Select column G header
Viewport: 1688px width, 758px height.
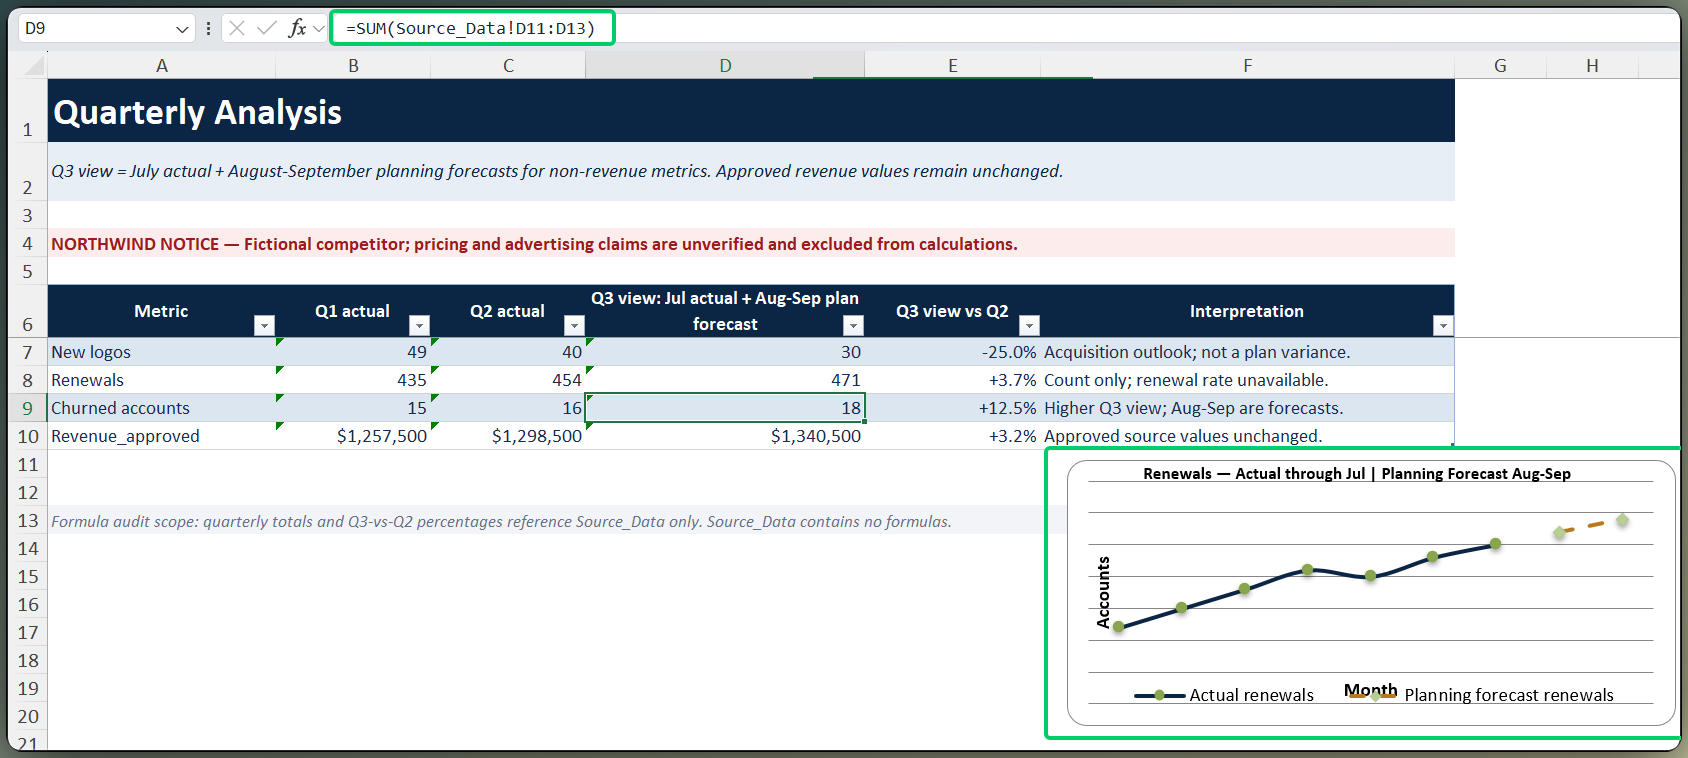(x=1500, y=66)
